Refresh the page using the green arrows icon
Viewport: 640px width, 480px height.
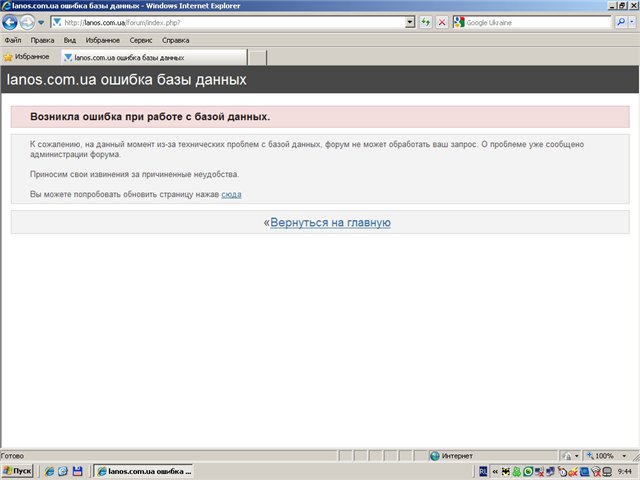(x=426, y=22)
